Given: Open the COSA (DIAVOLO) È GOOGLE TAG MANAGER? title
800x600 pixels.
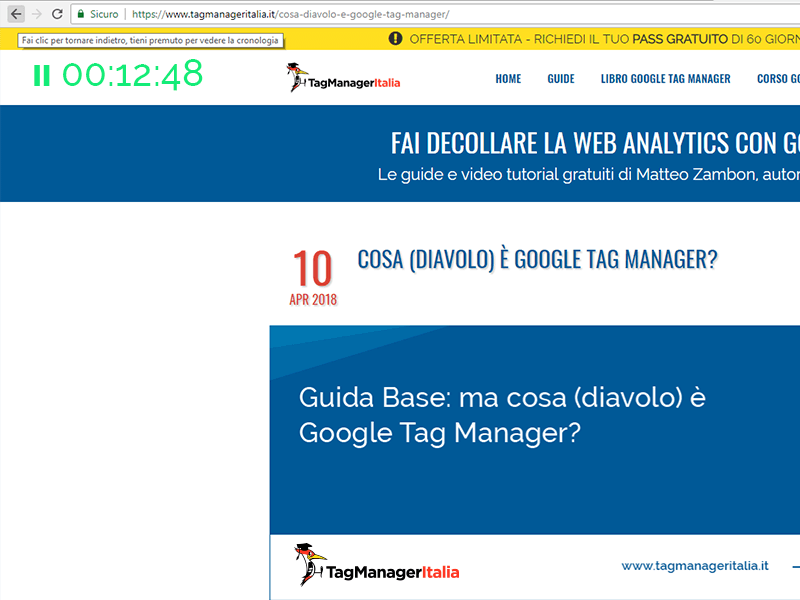Looking at the screenshot, I should coord(537,259).
